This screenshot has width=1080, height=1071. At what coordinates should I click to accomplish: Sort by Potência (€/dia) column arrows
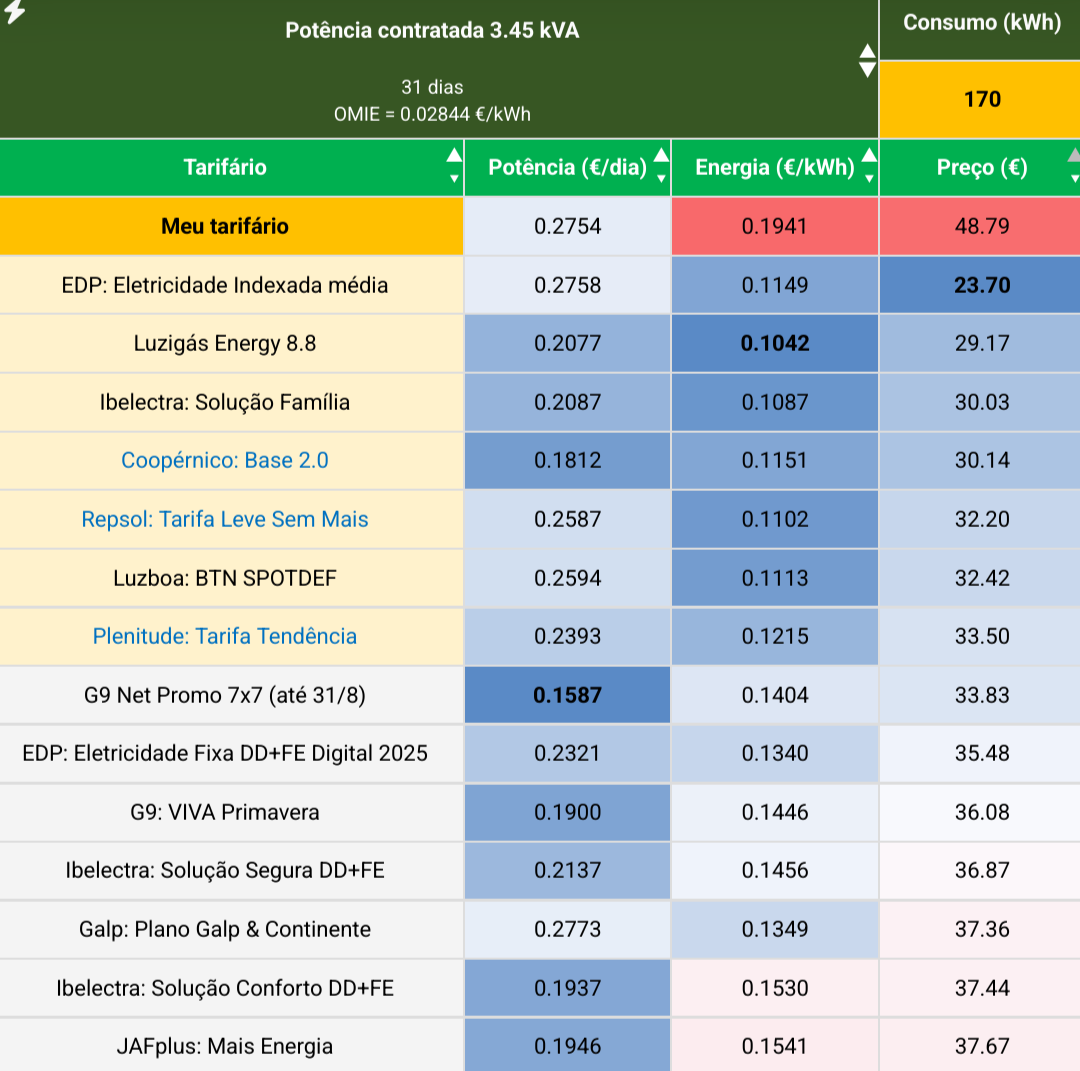click(661, 166)
